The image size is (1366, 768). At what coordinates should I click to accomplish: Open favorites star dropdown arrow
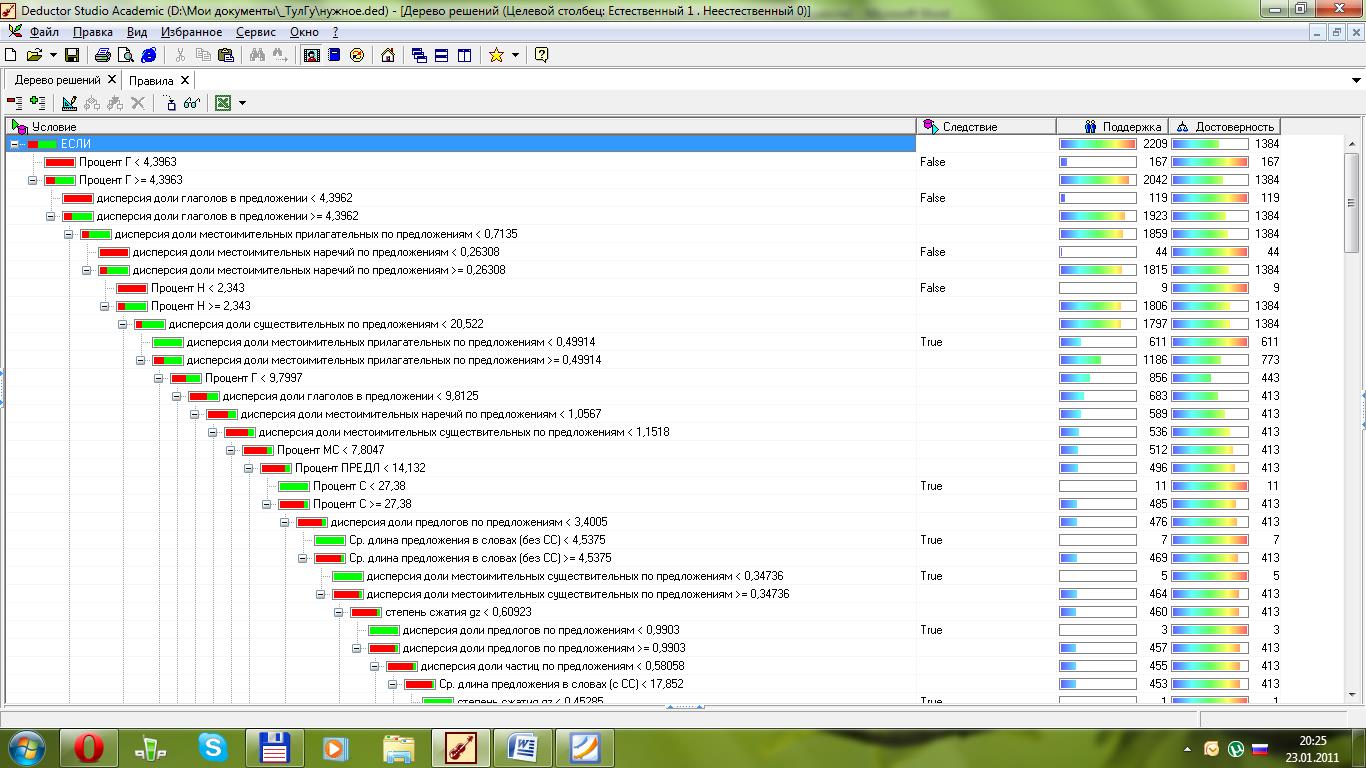(x=515, y=55)
